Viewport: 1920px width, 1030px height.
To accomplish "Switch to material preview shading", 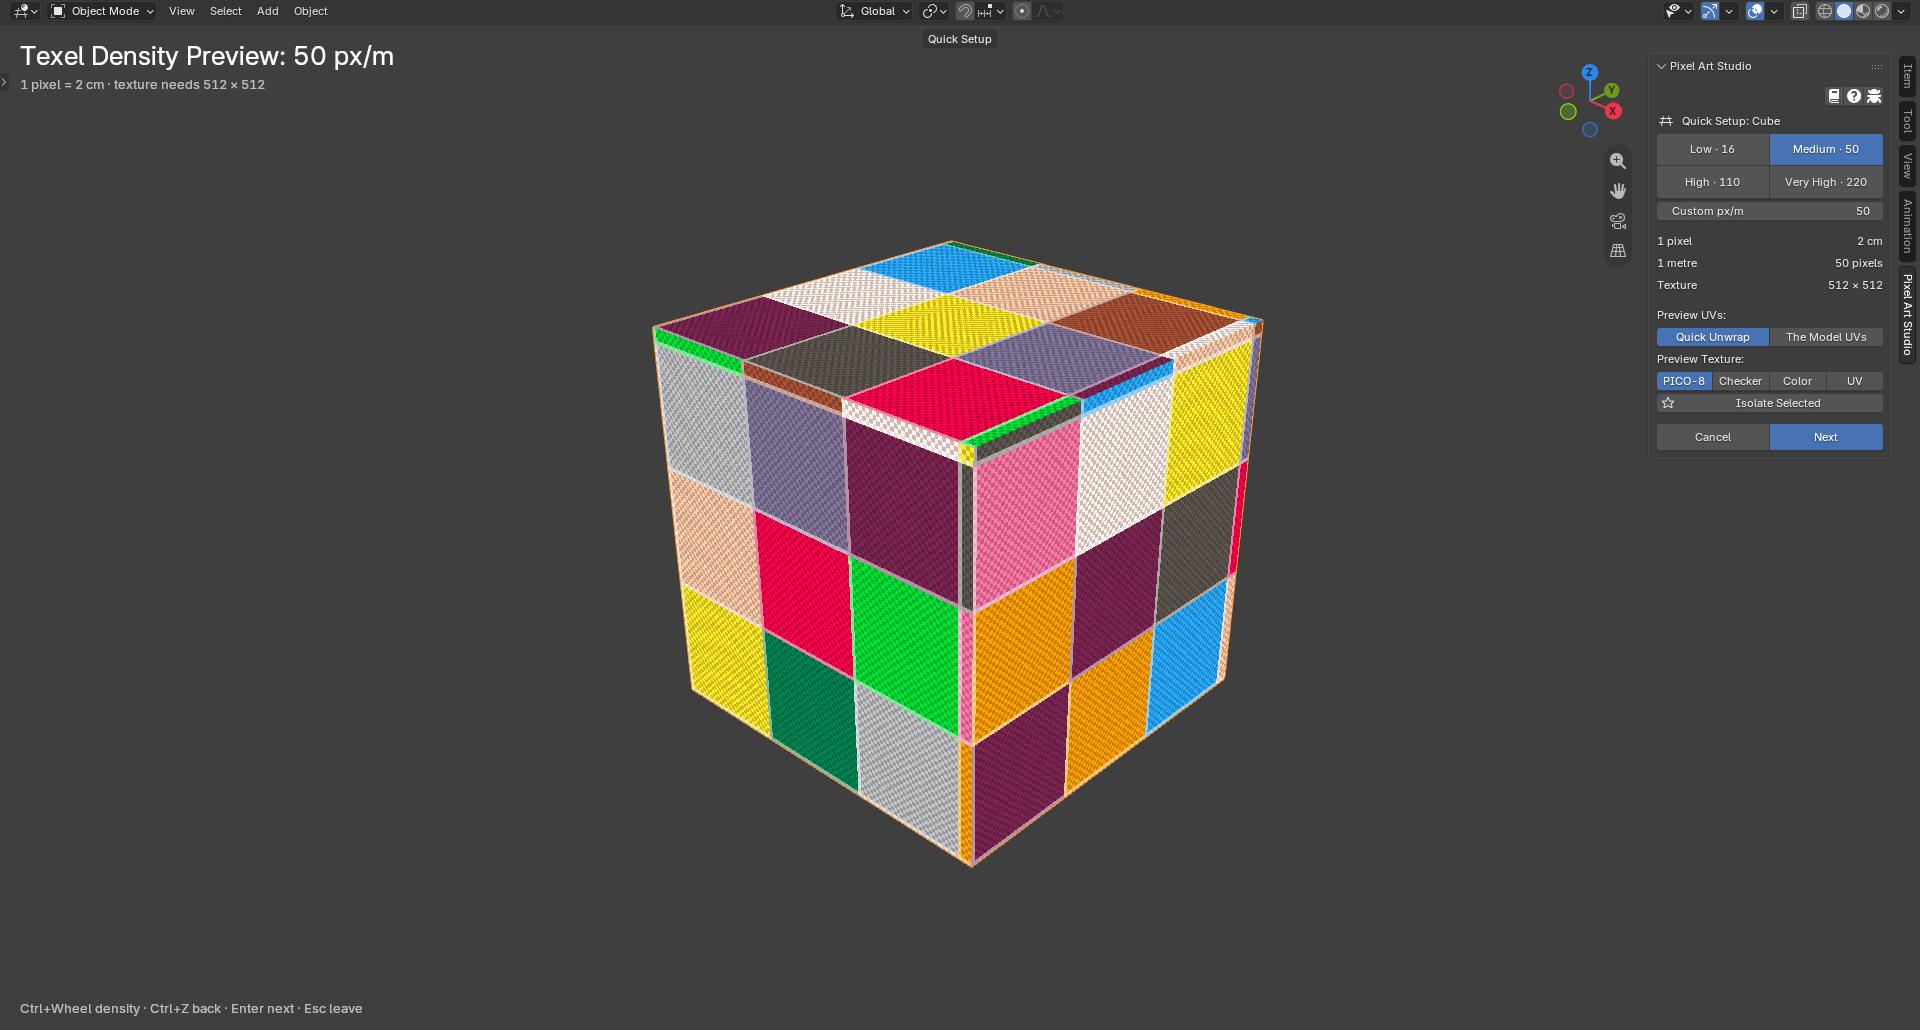I will (x=1863, y=11).
